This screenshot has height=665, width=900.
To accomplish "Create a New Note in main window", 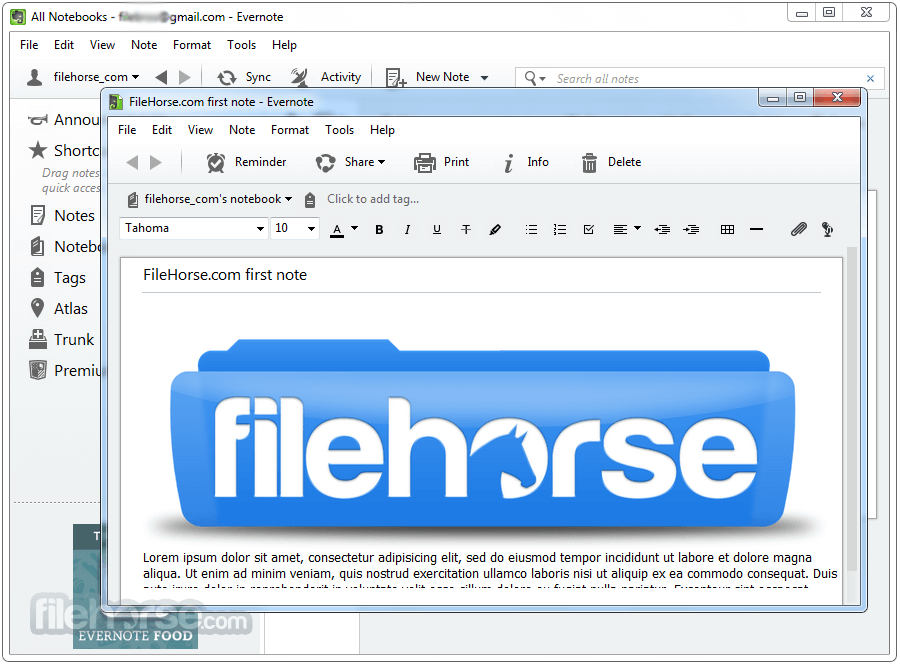I will pos(428,77).
